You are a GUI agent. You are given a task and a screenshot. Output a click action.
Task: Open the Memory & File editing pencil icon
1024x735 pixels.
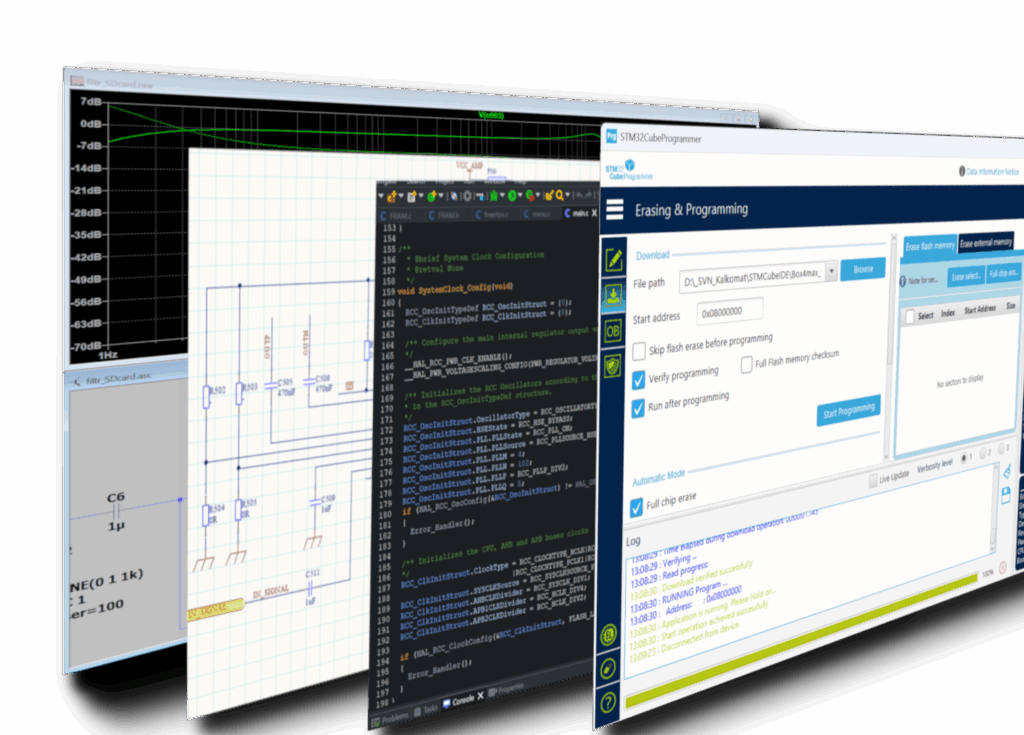[614, 259]
